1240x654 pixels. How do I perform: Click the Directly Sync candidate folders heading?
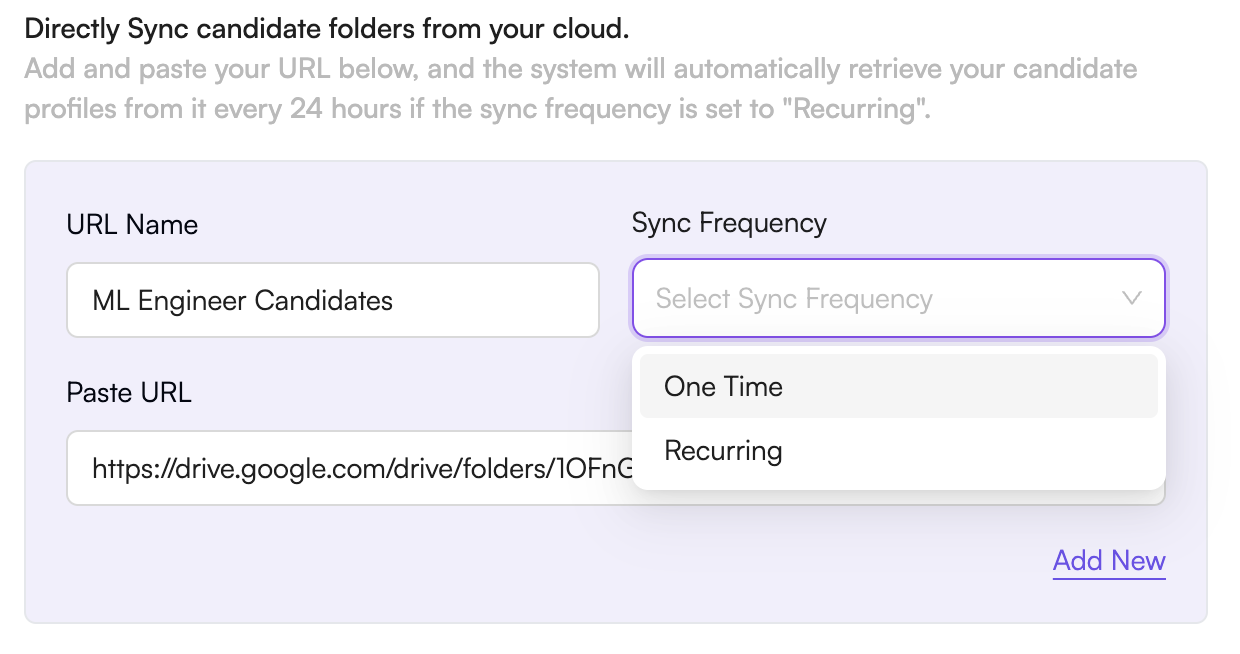(x=327, y=28)
